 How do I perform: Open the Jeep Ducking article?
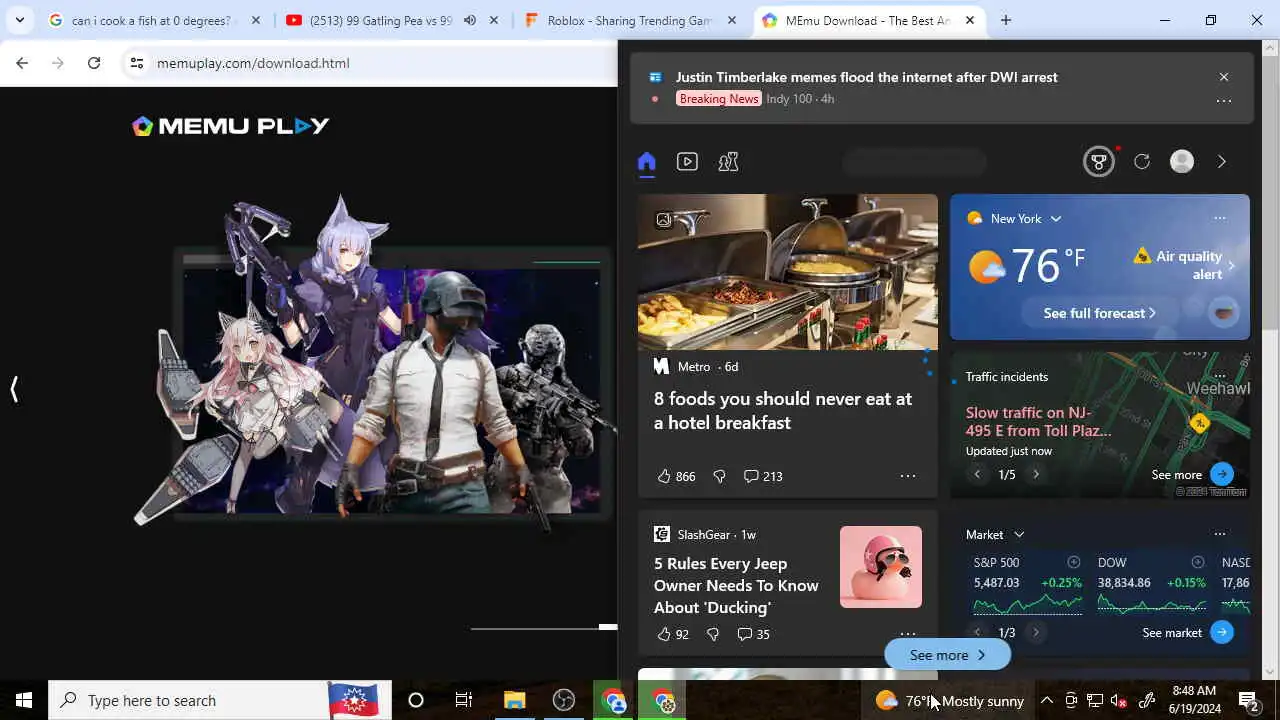coord(736,585)
